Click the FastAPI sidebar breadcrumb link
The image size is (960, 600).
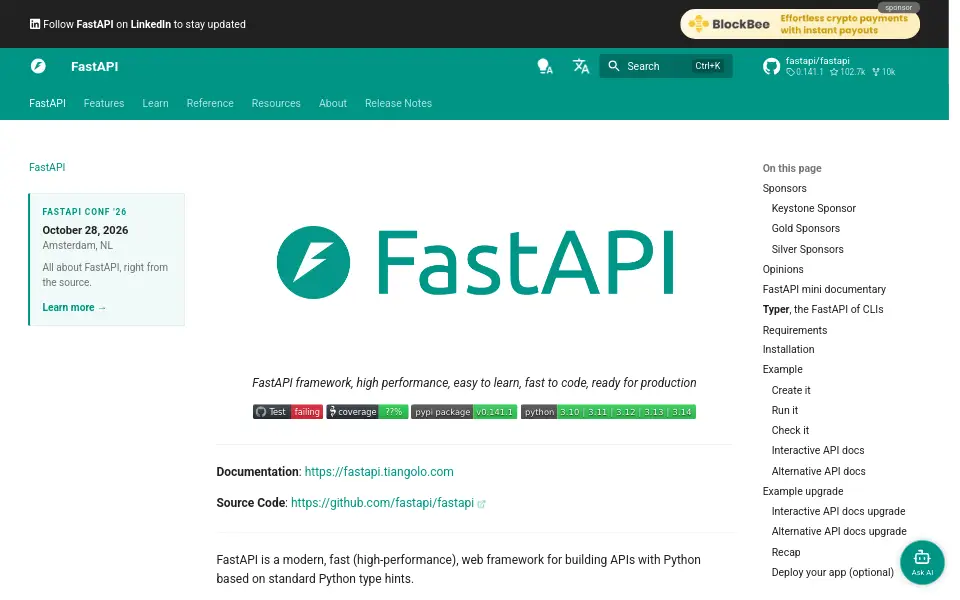[x=47, y=167]
